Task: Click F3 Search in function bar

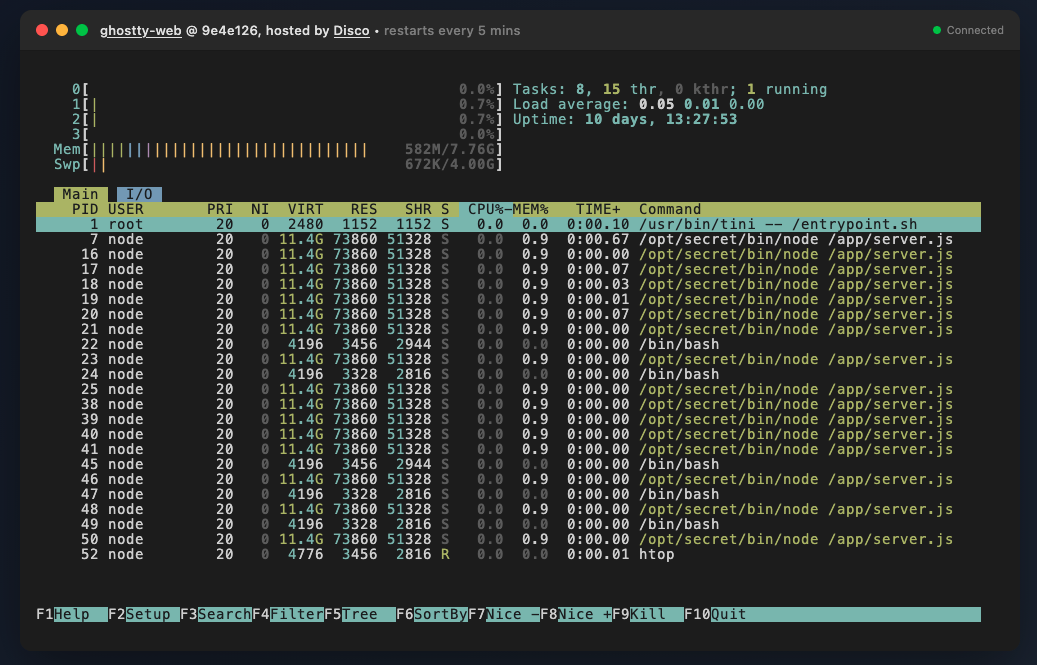Action: pos(216,614)
